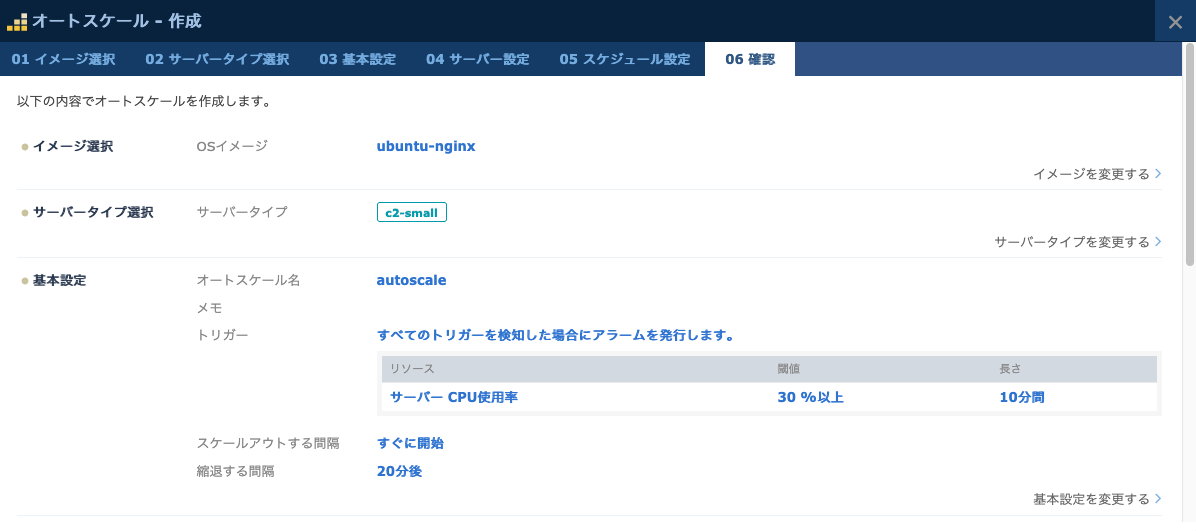Click the chevron arrow beside サーバータイプを変更する
Image resolution: width=1196 pixels, height=531 pixels.
click(x=1158, y=242)
